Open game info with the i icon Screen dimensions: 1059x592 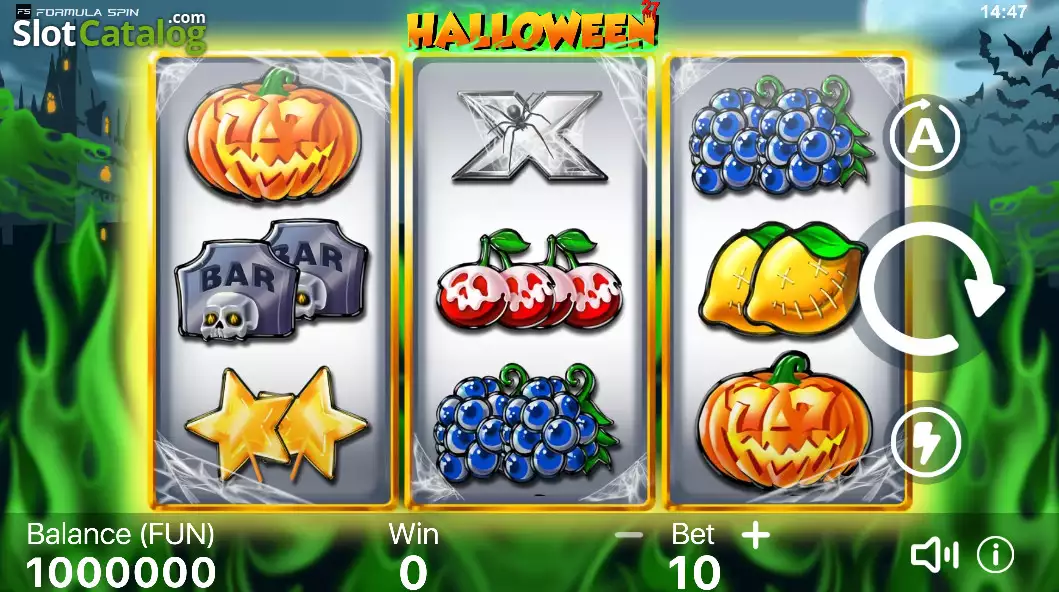[996, 555]
